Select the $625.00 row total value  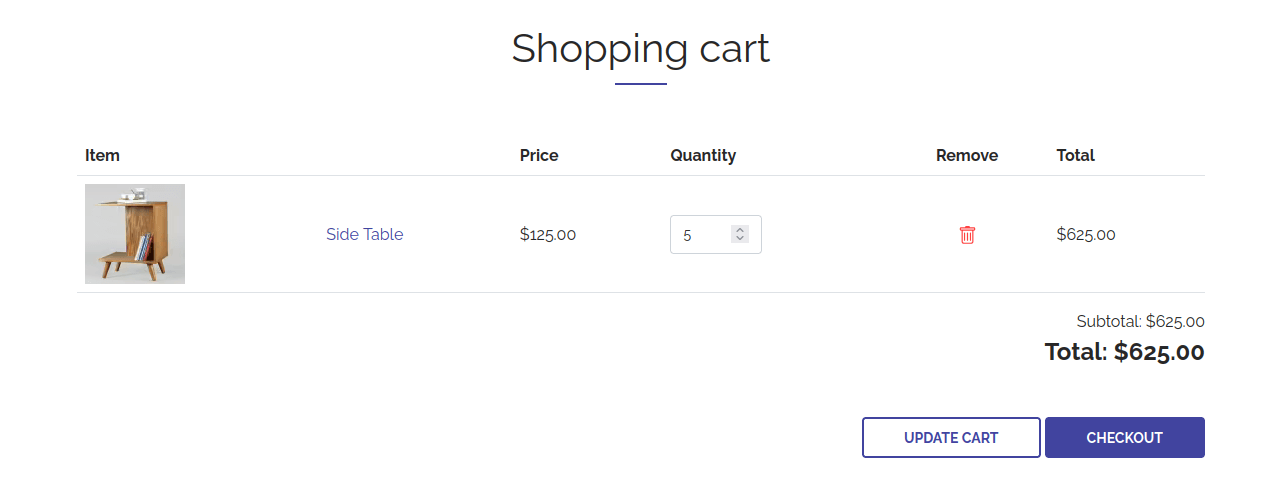pyautogui.click(x=1086, y=235)
